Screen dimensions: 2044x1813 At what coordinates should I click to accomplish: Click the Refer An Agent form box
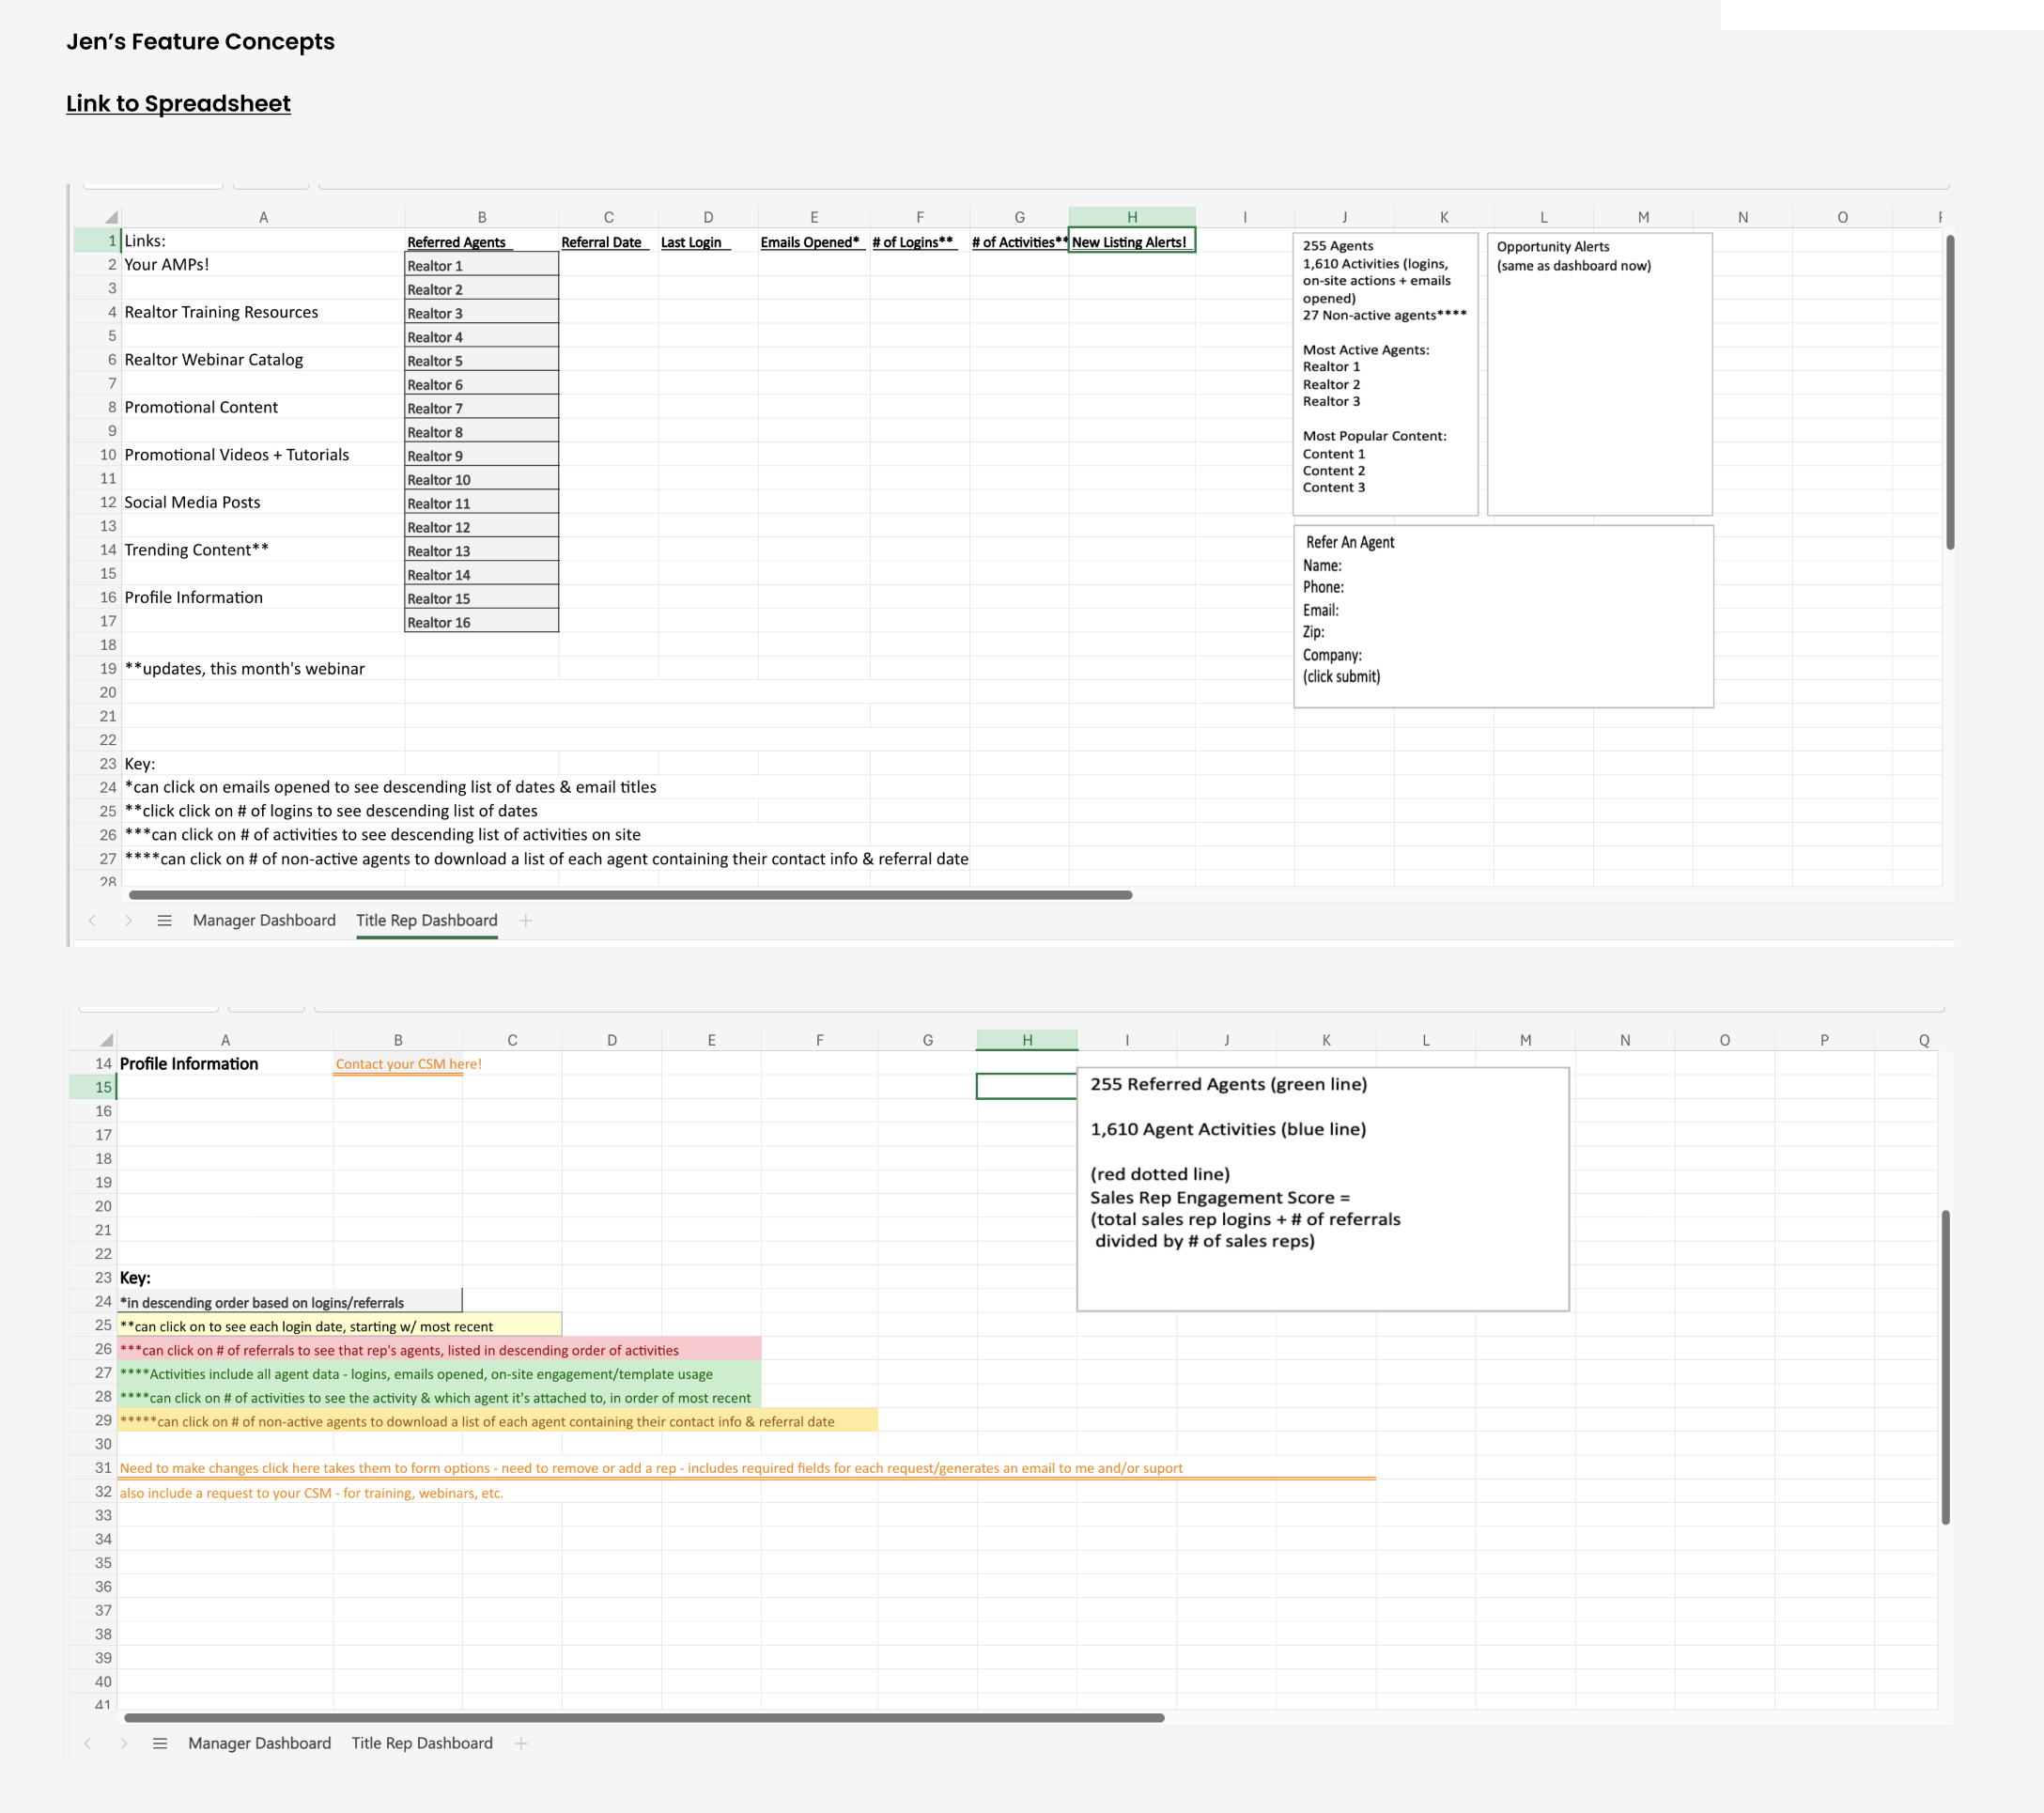click(1502, 616)
